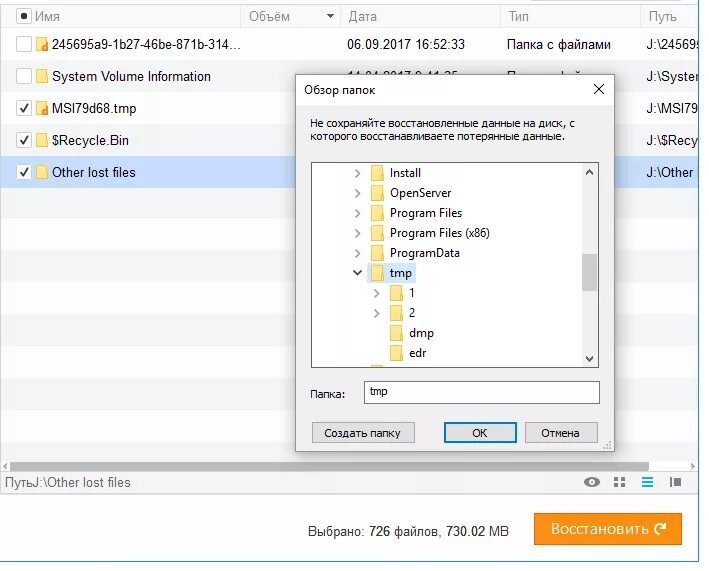Click the ProgramData folder icon in tree
This screenshot has width=709, height=571.
click(x=377, y=253)
